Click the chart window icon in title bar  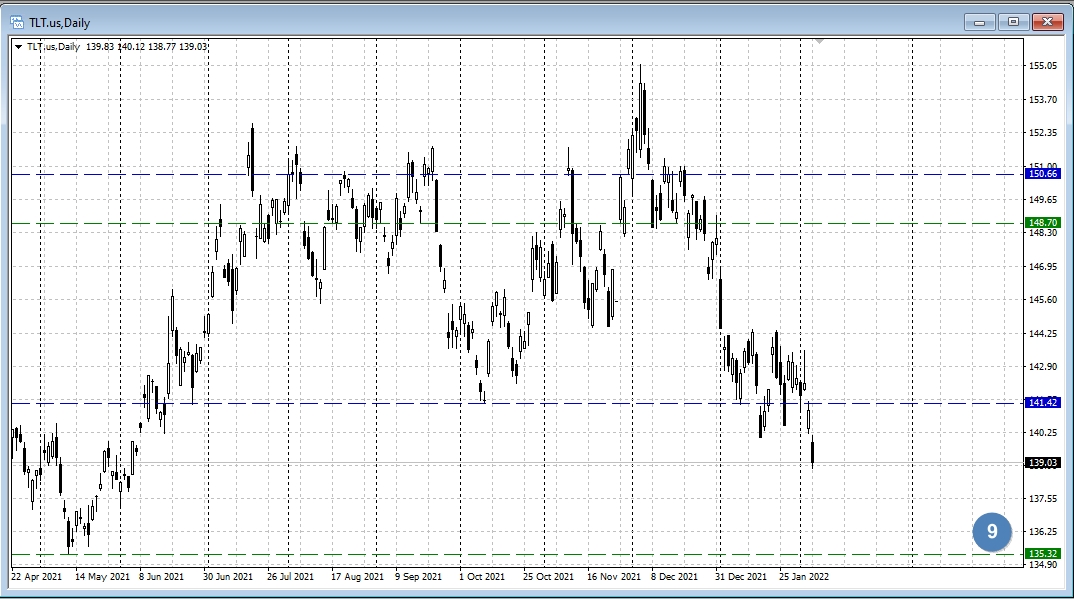click(17, 22)
